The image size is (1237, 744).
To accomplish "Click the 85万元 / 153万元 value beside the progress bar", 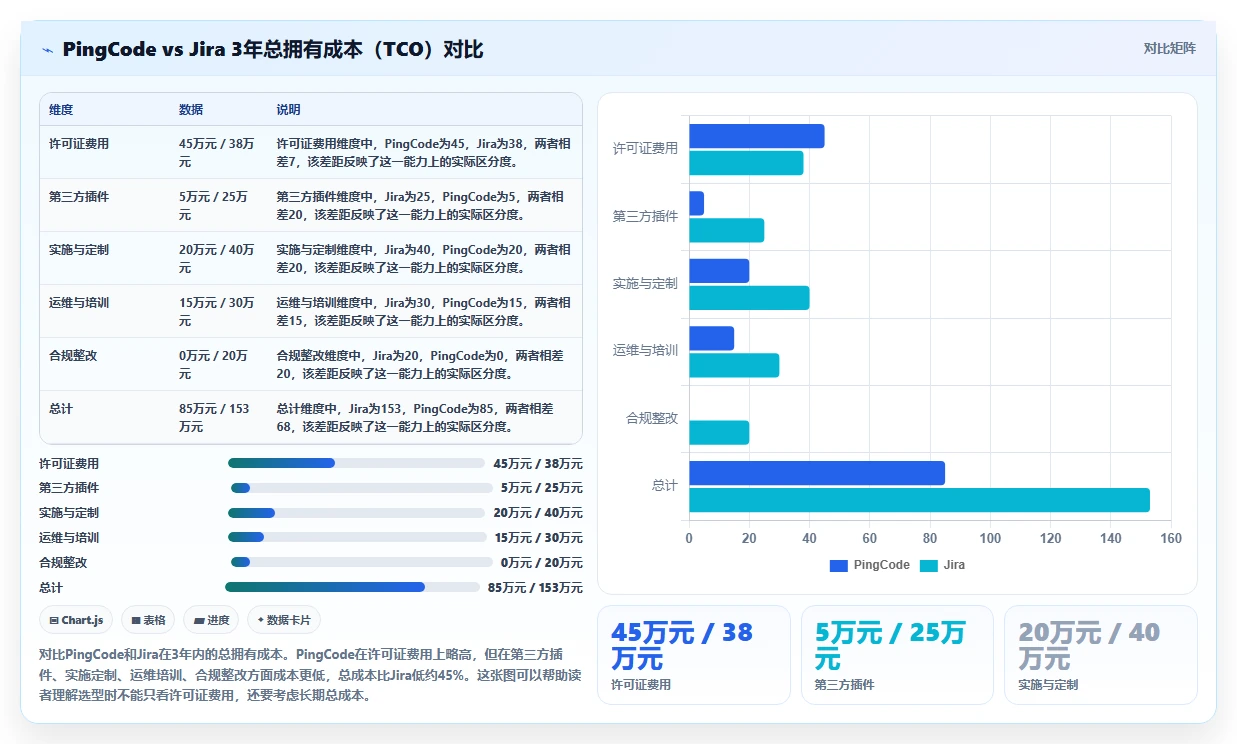I will 535,588.
